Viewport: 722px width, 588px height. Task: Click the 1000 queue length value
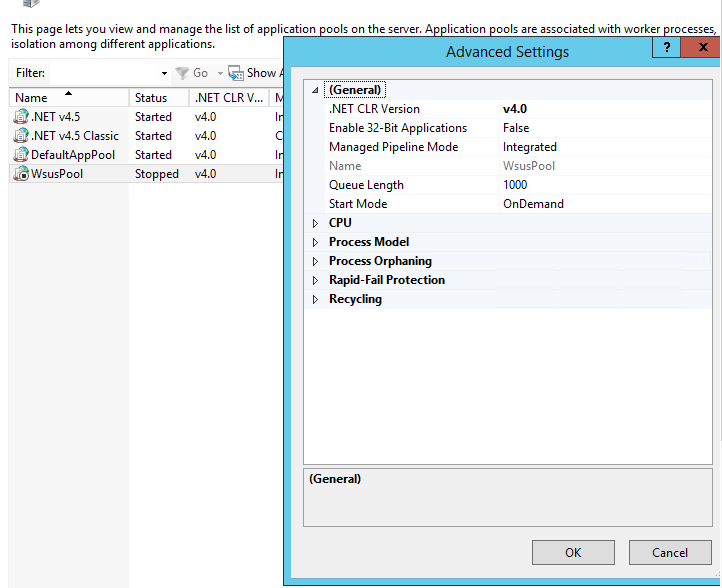[515, 185]
